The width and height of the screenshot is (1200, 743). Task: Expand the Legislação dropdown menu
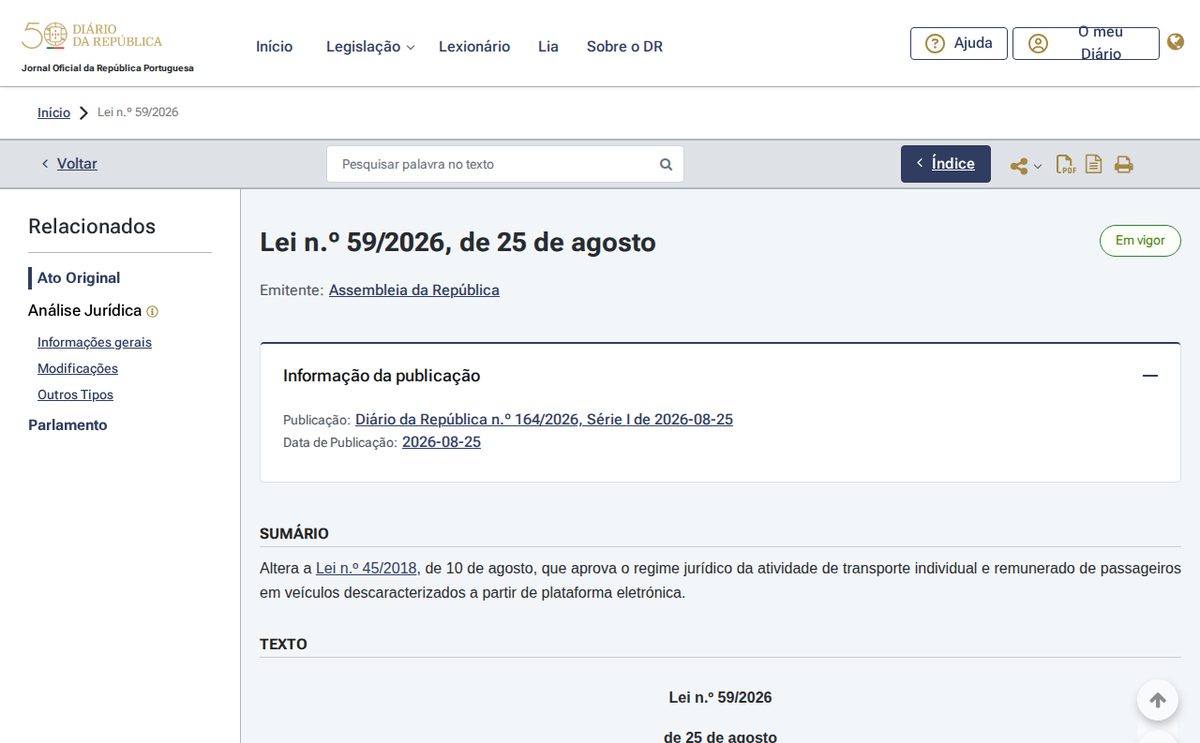coord(370,47)
